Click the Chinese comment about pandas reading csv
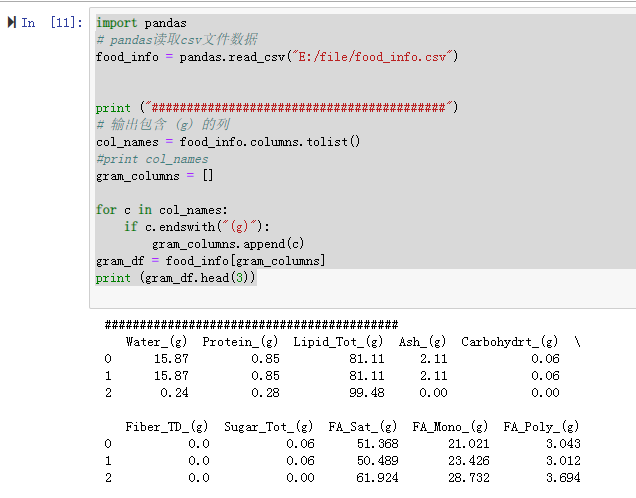This screenshot has height=498, width=636. 177,39
